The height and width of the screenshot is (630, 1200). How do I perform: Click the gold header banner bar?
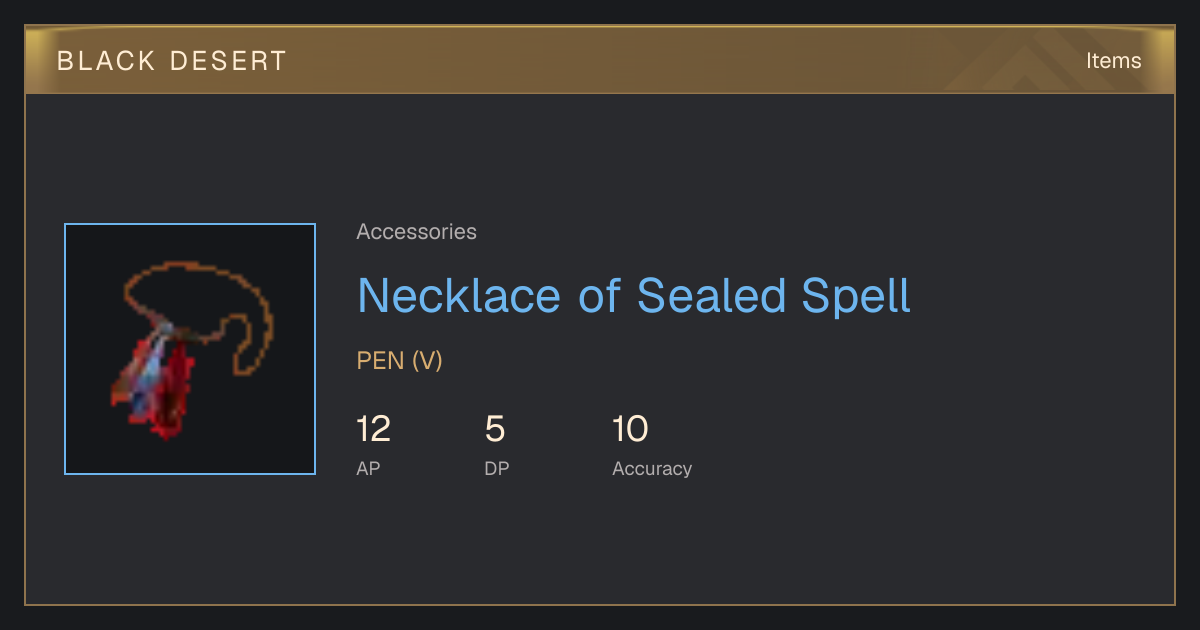600,60
